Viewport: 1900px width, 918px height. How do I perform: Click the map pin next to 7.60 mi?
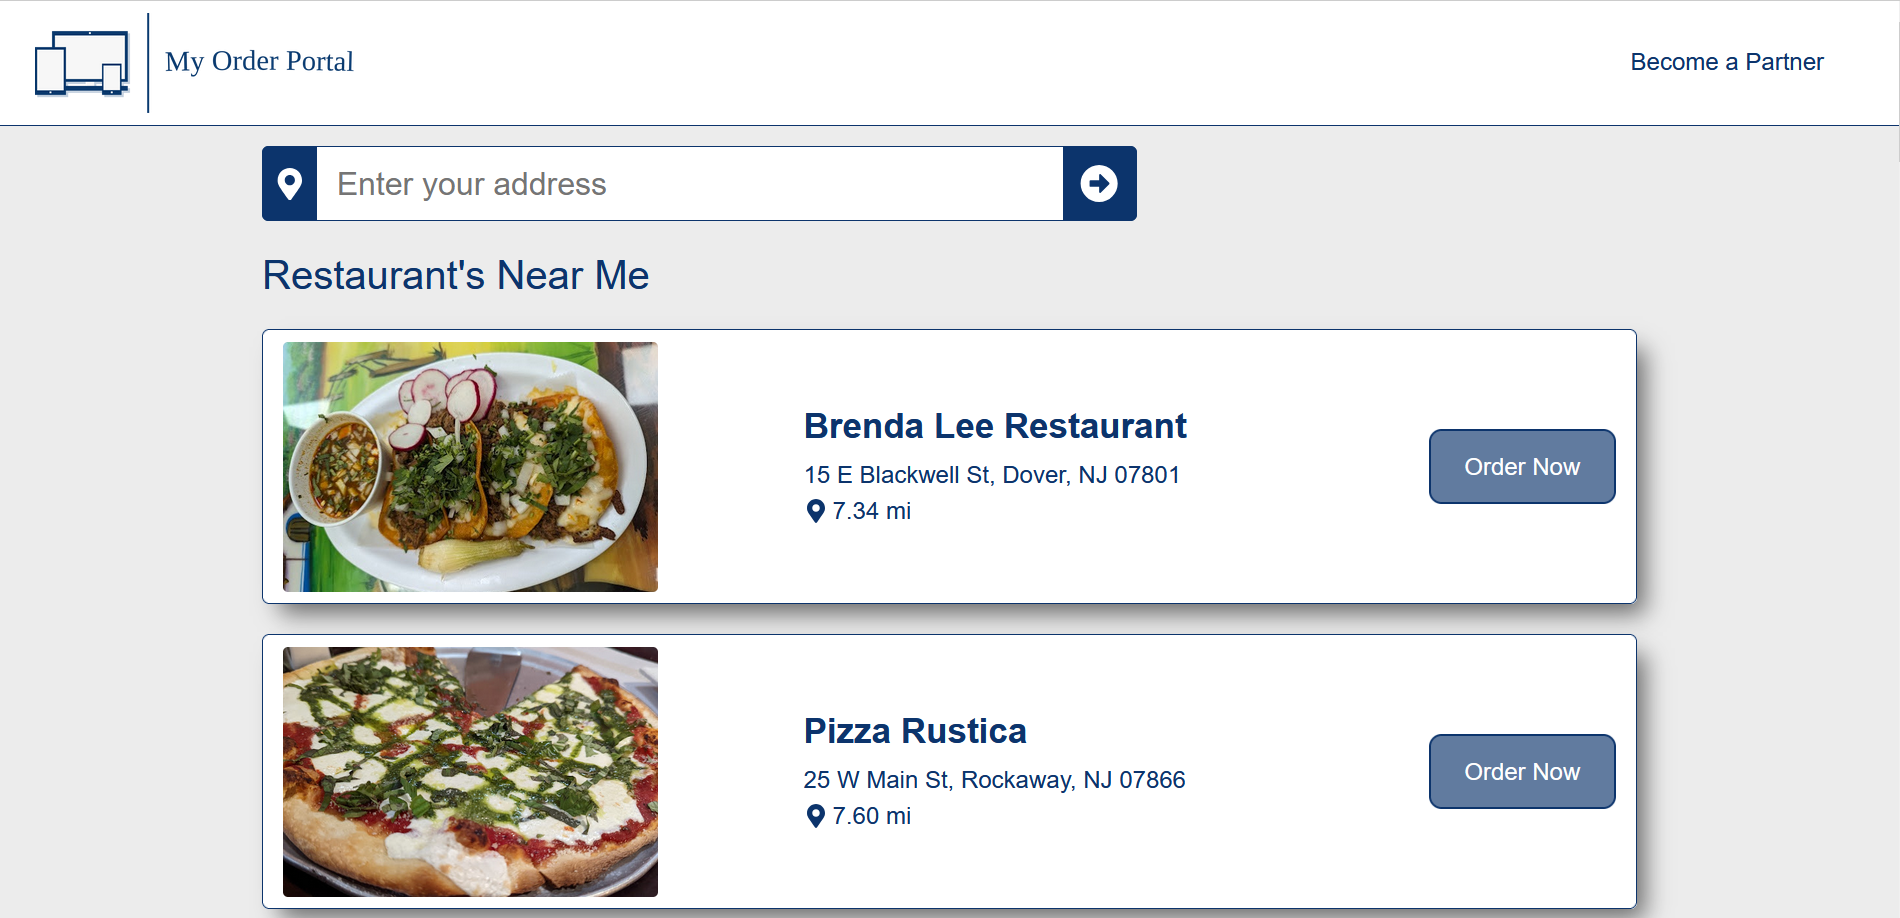816,816
